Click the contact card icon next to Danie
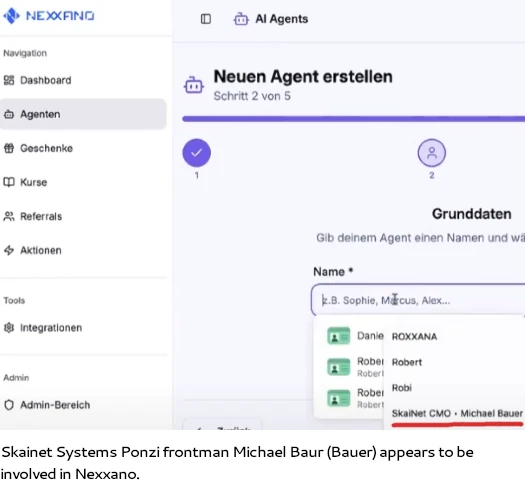Viewport: 525px width, 484px height. point(339,336)
